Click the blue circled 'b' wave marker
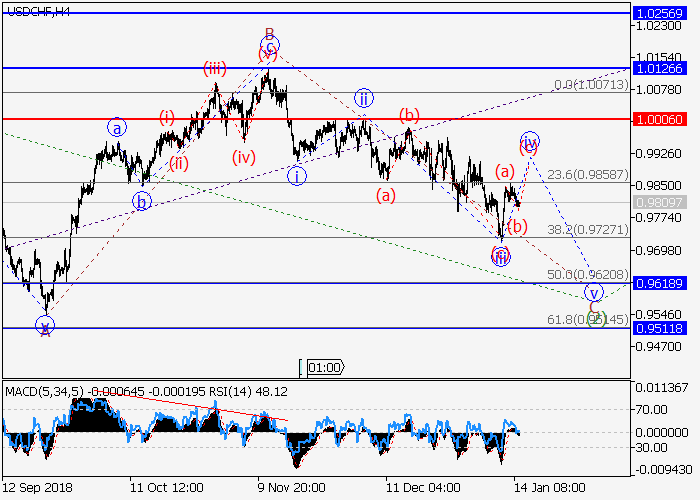Viewport: 700px width, 500px height. [142, 201]
